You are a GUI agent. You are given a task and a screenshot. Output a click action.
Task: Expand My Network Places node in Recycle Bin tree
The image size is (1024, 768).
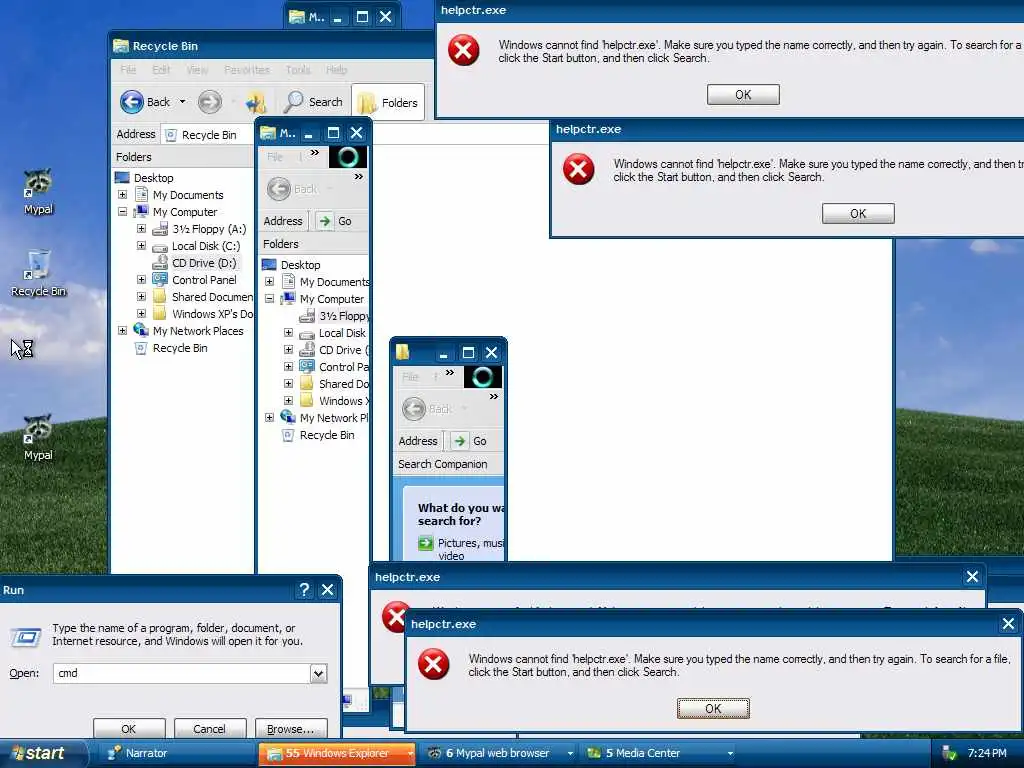(122, 330)
